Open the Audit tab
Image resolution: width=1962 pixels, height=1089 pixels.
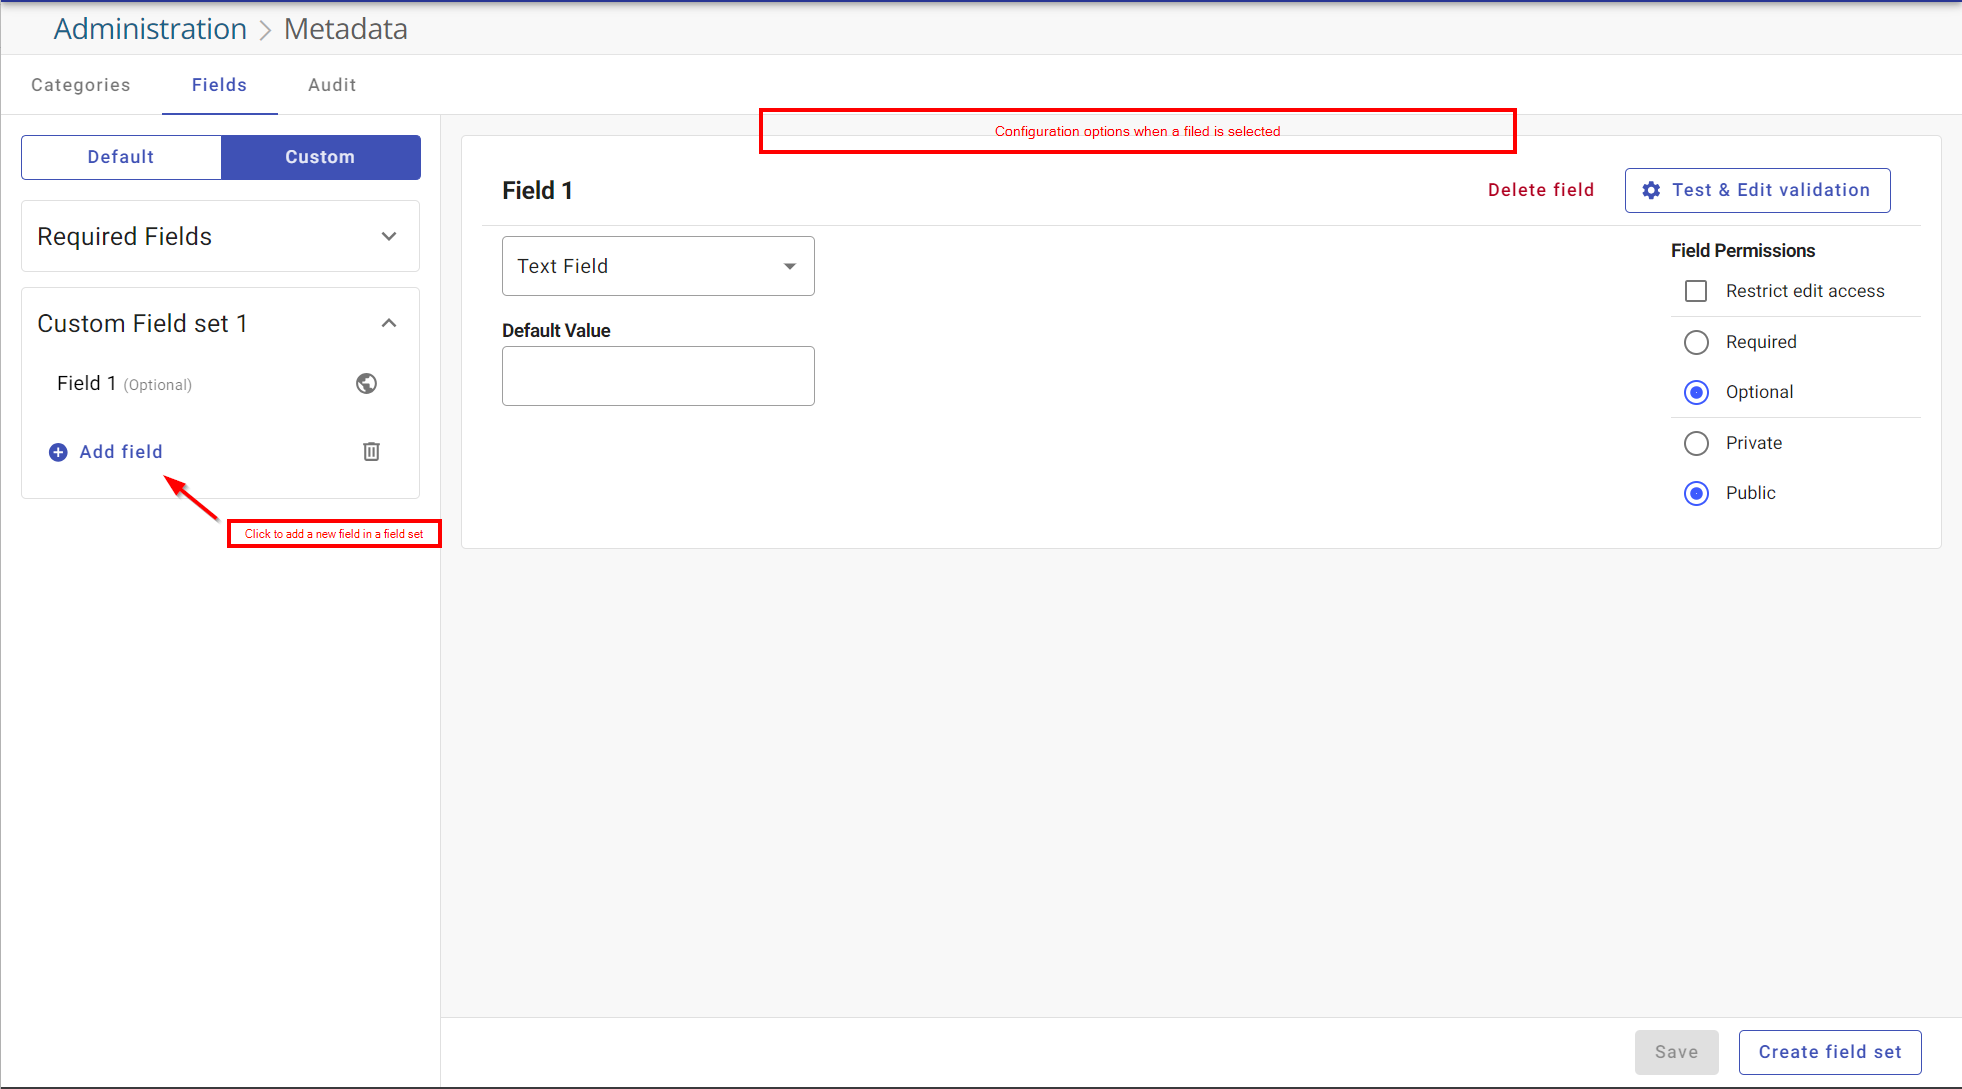coord(332,85)
